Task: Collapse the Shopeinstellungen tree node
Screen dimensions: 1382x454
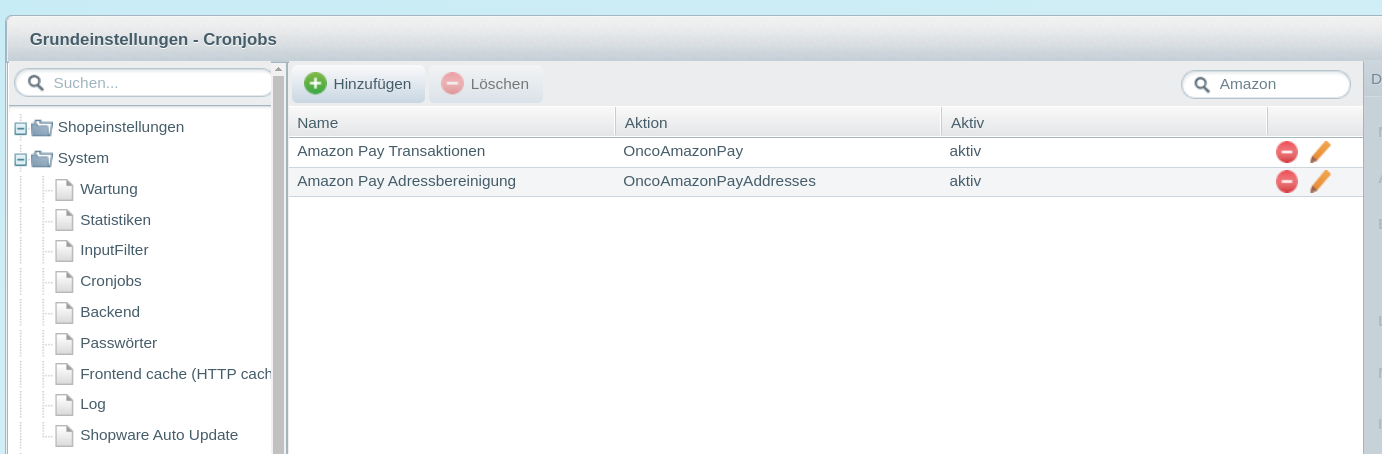Action: (20, 128)
